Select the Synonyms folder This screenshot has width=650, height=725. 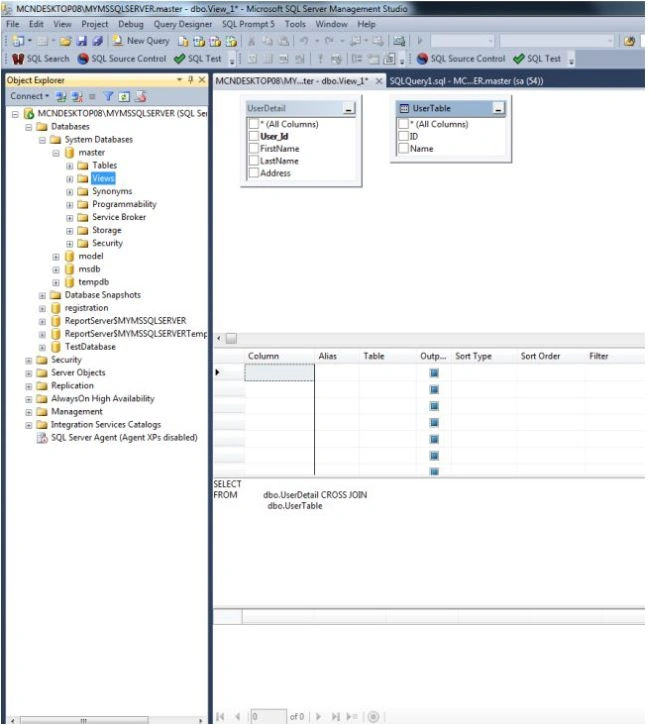point(112,191)
